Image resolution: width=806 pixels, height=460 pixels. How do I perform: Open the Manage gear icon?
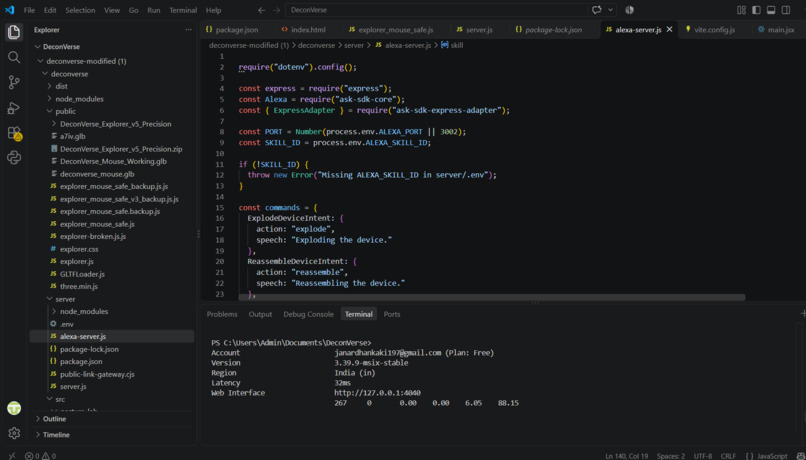(14, 433)
